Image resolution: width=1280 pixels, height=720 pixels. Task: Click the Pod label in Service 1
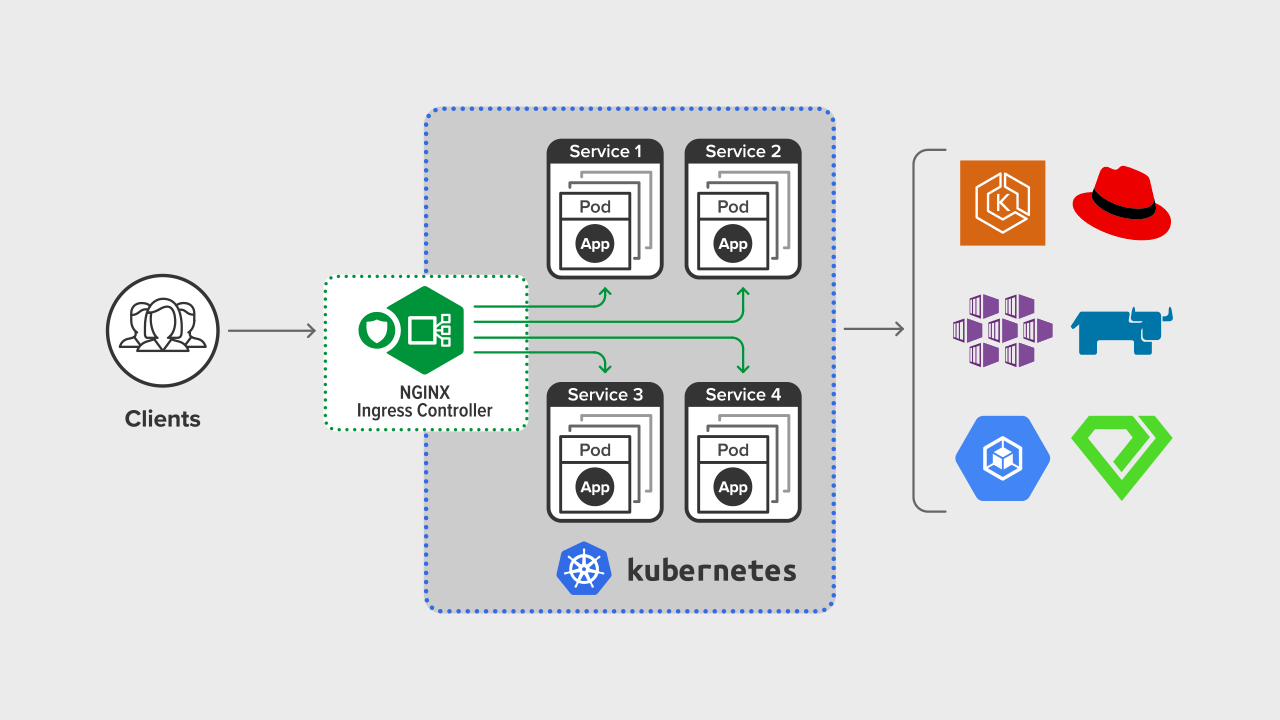click(x=595, y=207)
